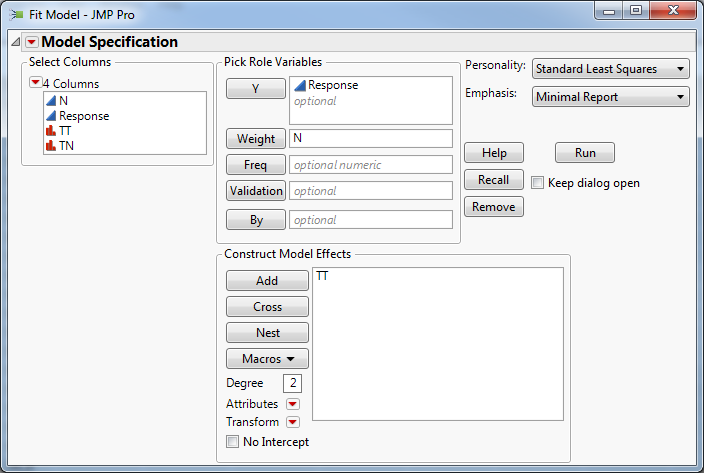Click the Run button

(585, 153)
